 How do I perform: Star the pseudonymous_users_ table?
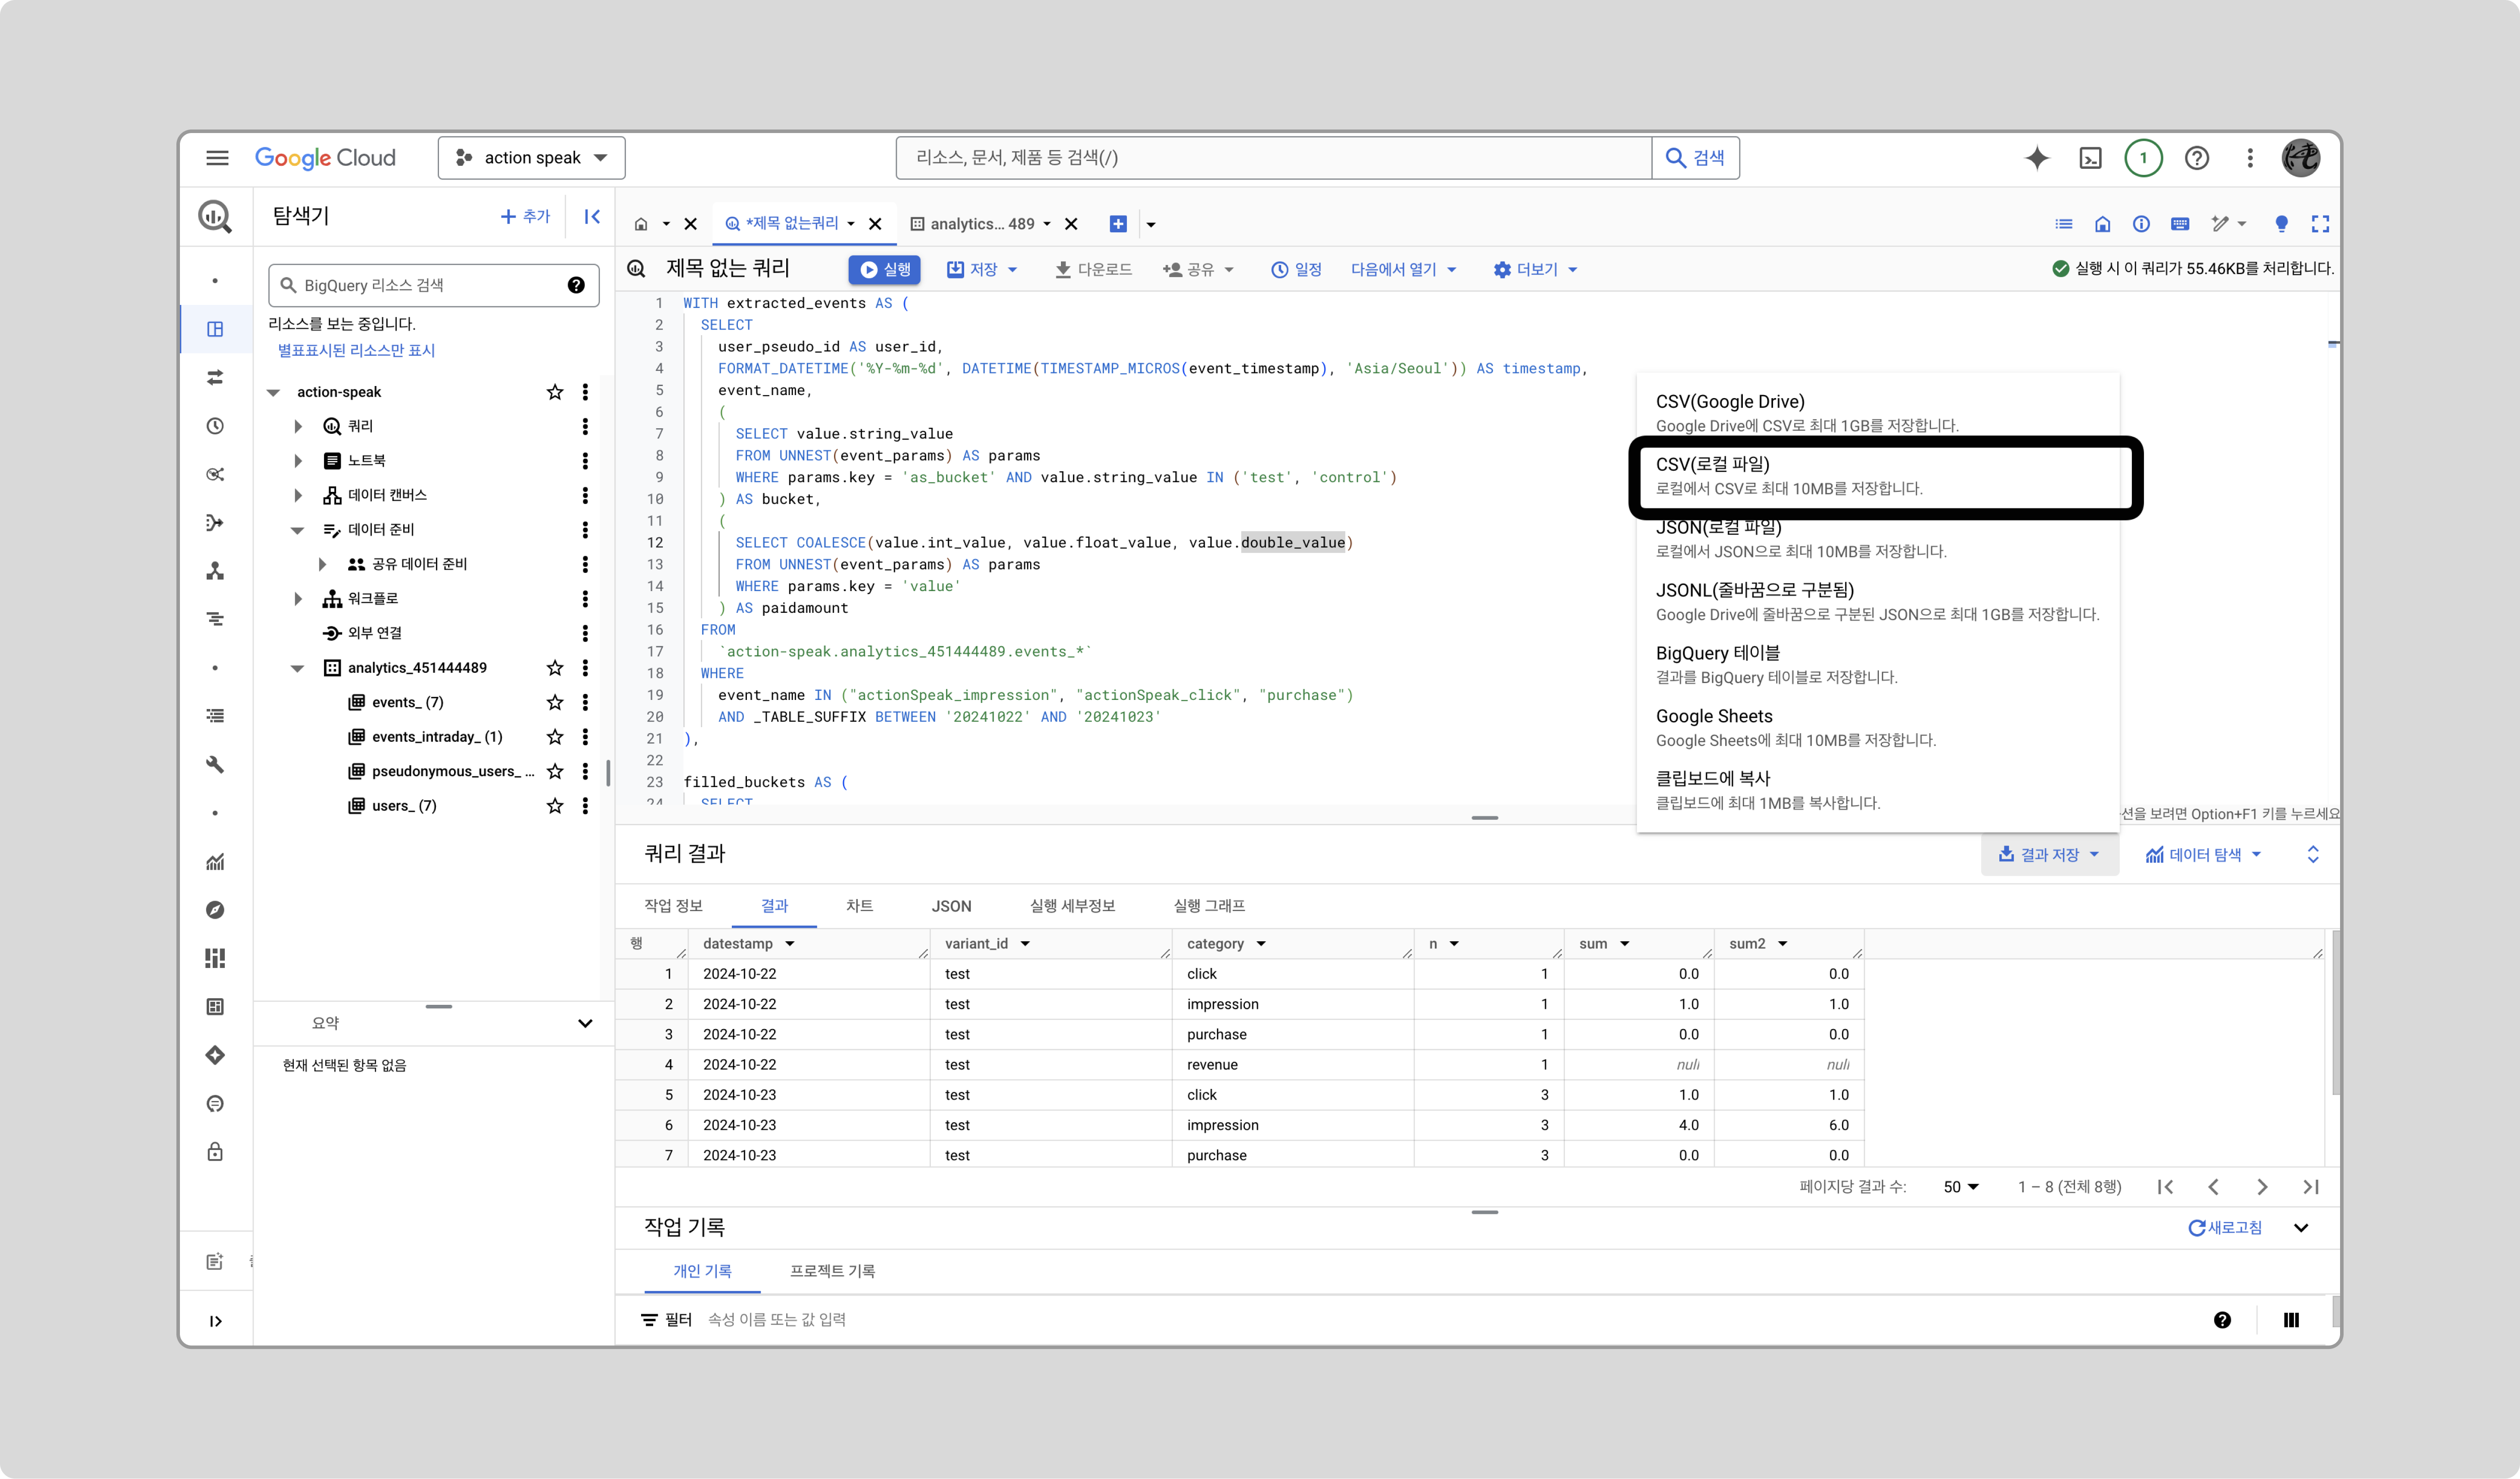click(x=555, y=771)
